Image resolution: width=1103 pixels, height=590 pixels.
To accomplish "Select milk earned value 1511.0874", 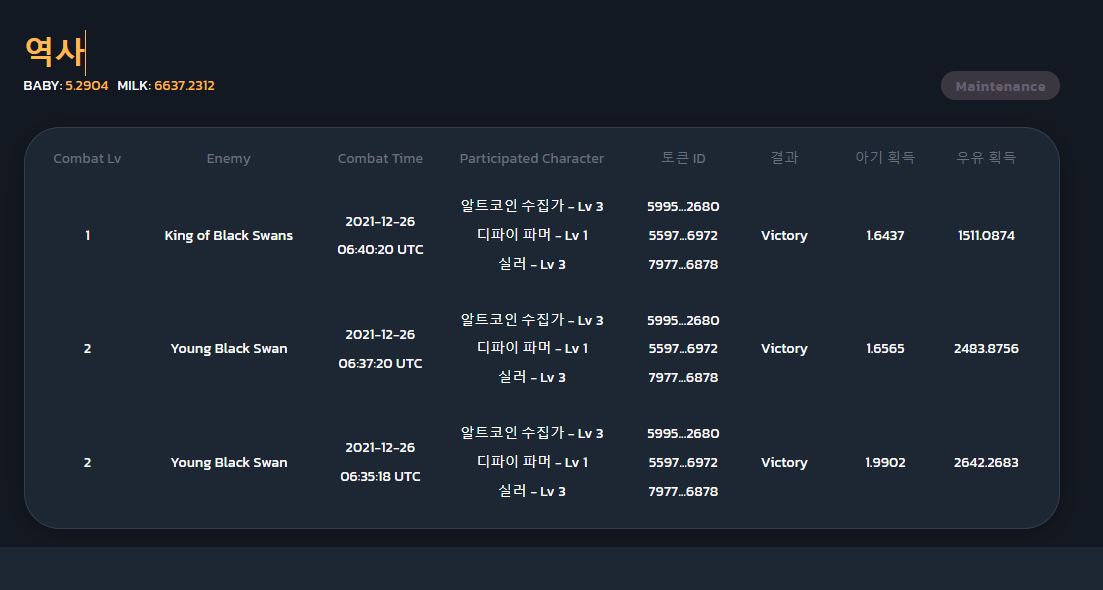I will click(986, 236).
